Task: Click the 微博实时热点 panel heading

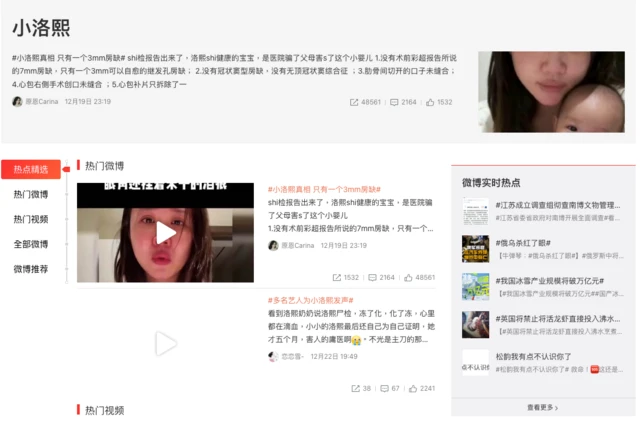Action: tap(491, 183)
